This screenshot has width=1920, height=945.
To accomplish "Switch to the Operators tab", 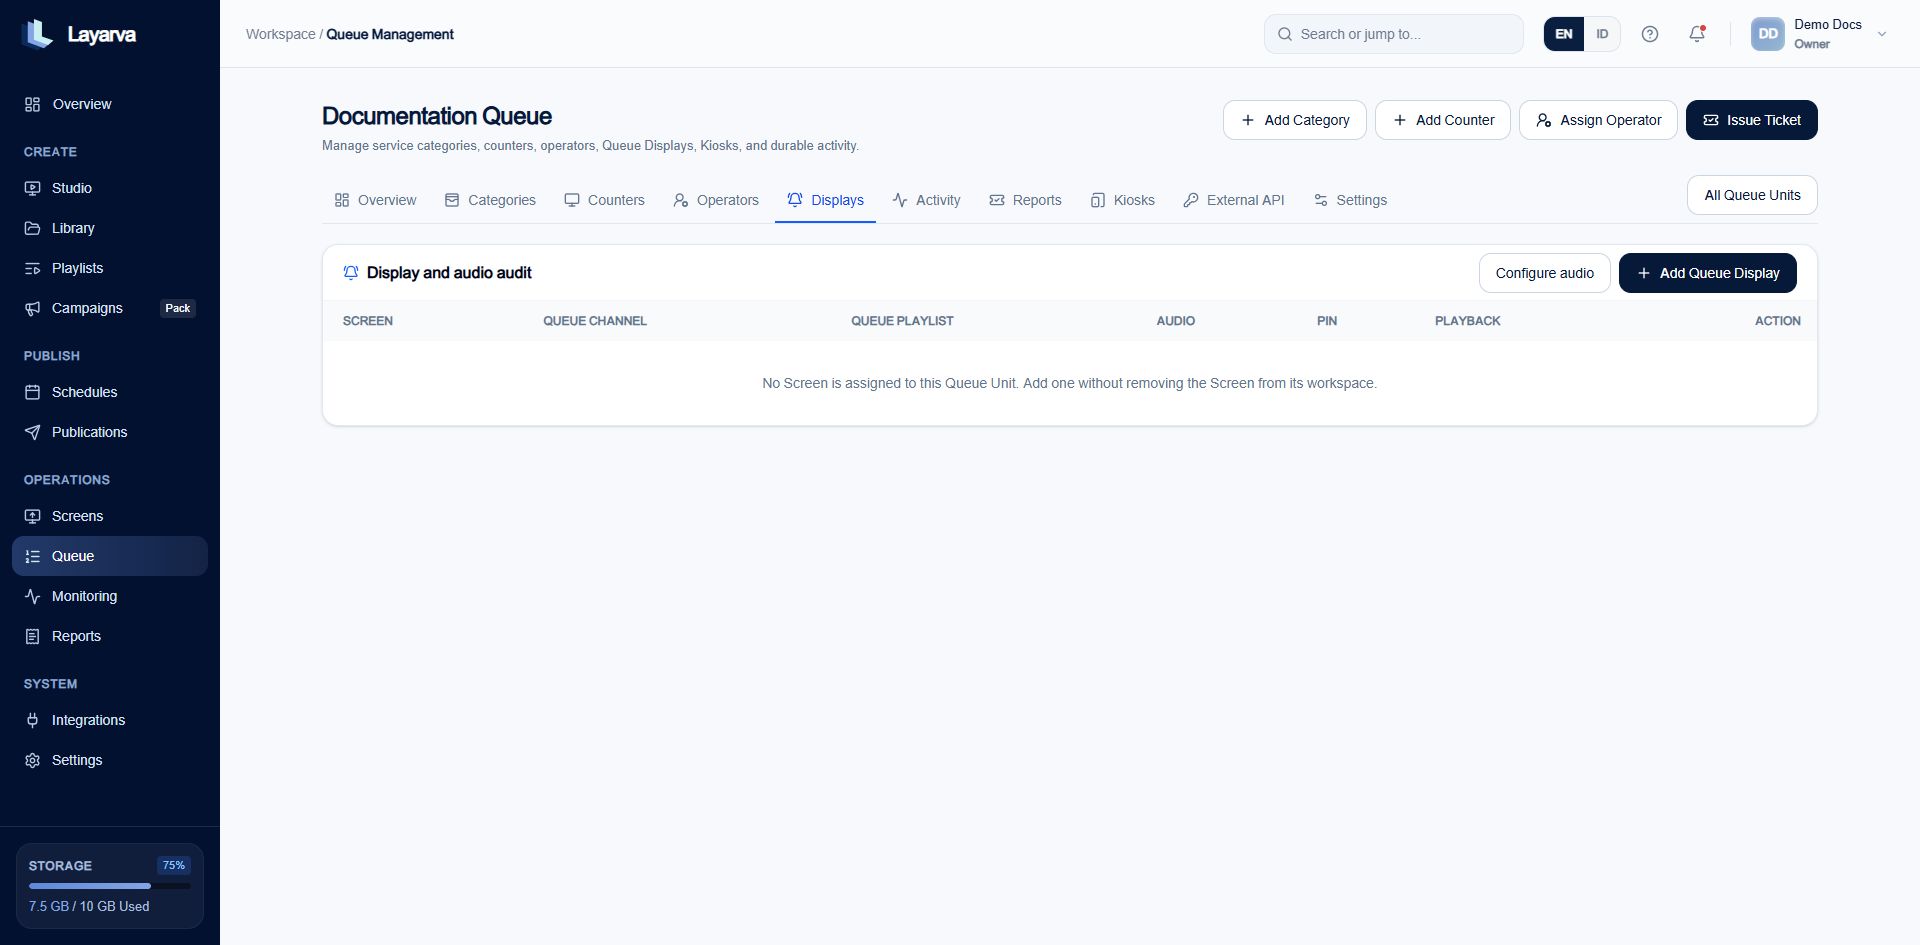I will [x=716, y=200].
